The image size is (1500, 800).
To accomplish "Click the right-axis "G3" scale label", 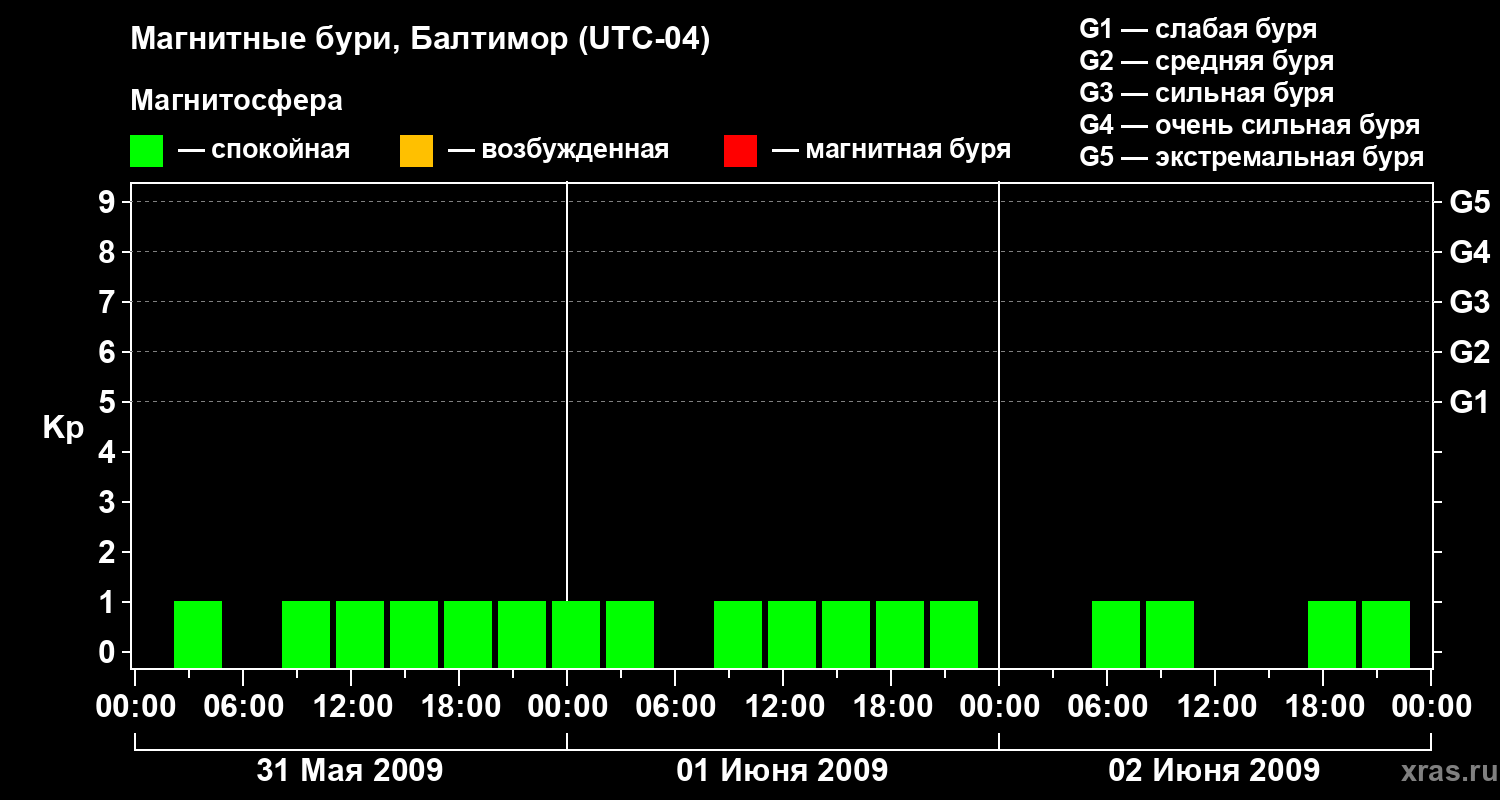I will click(1469, 302).
